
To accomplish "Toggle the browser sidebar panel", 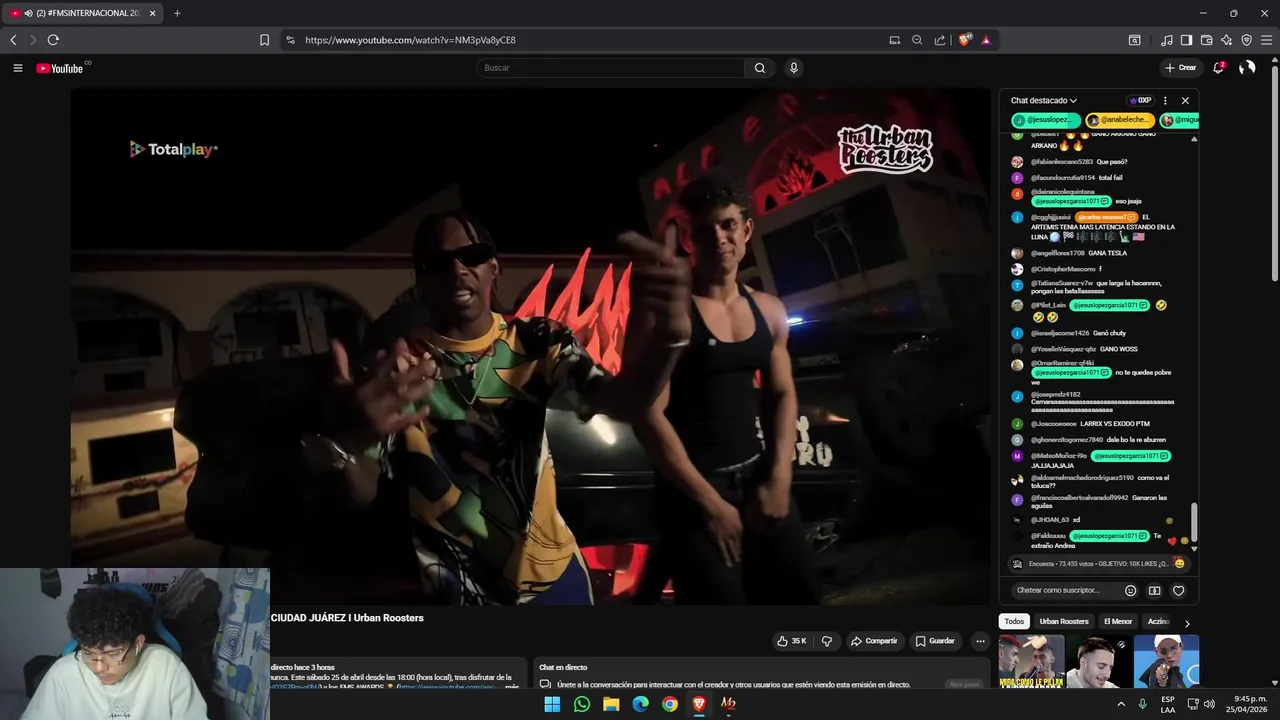I will tap(1186, 40).
